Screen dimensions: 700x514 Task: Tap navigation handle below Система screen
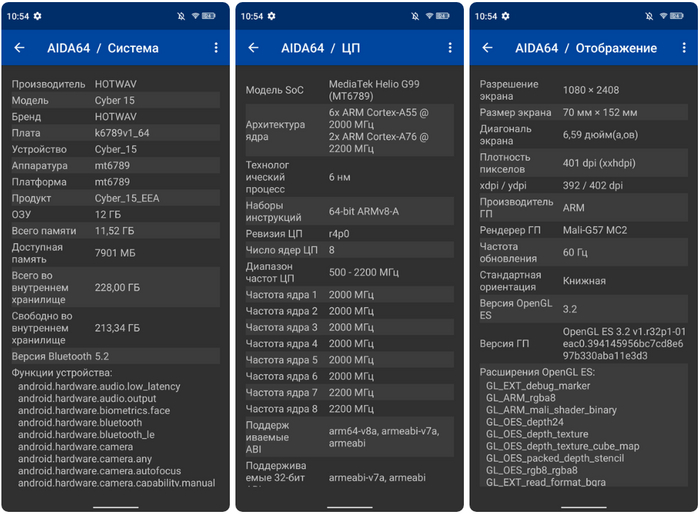tap(116, 507)
